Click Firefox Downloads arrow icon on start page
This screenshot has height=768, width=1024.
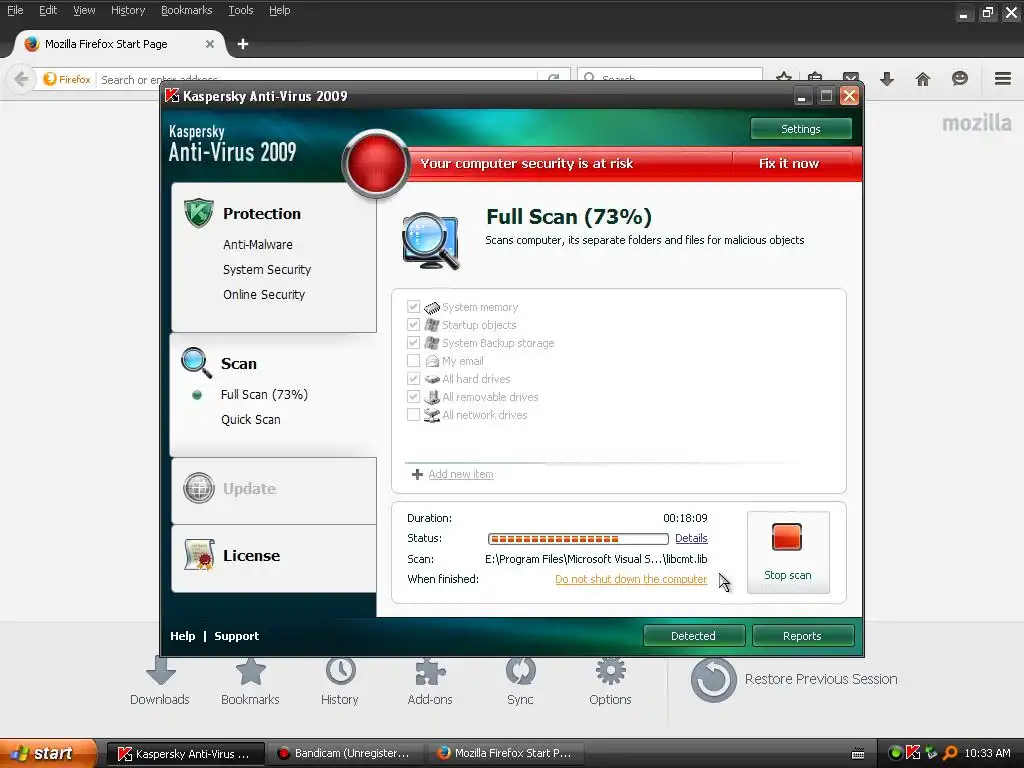pyautogui.click(x=161, y=671)
